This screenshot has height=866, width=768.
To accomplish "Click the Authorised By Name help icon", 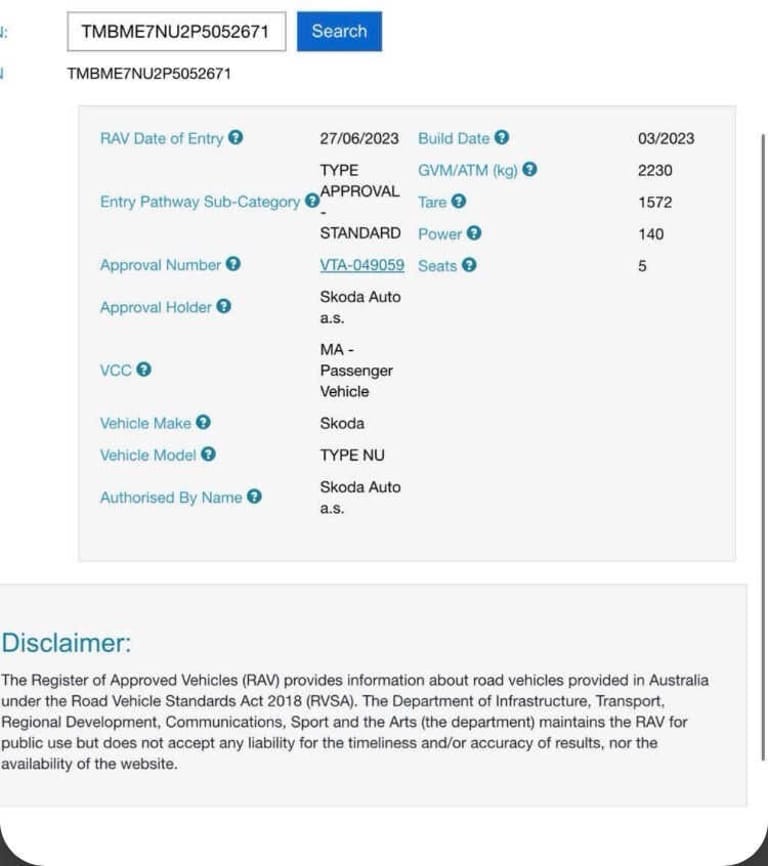I will pyautogui.click(x=254, y=496).
